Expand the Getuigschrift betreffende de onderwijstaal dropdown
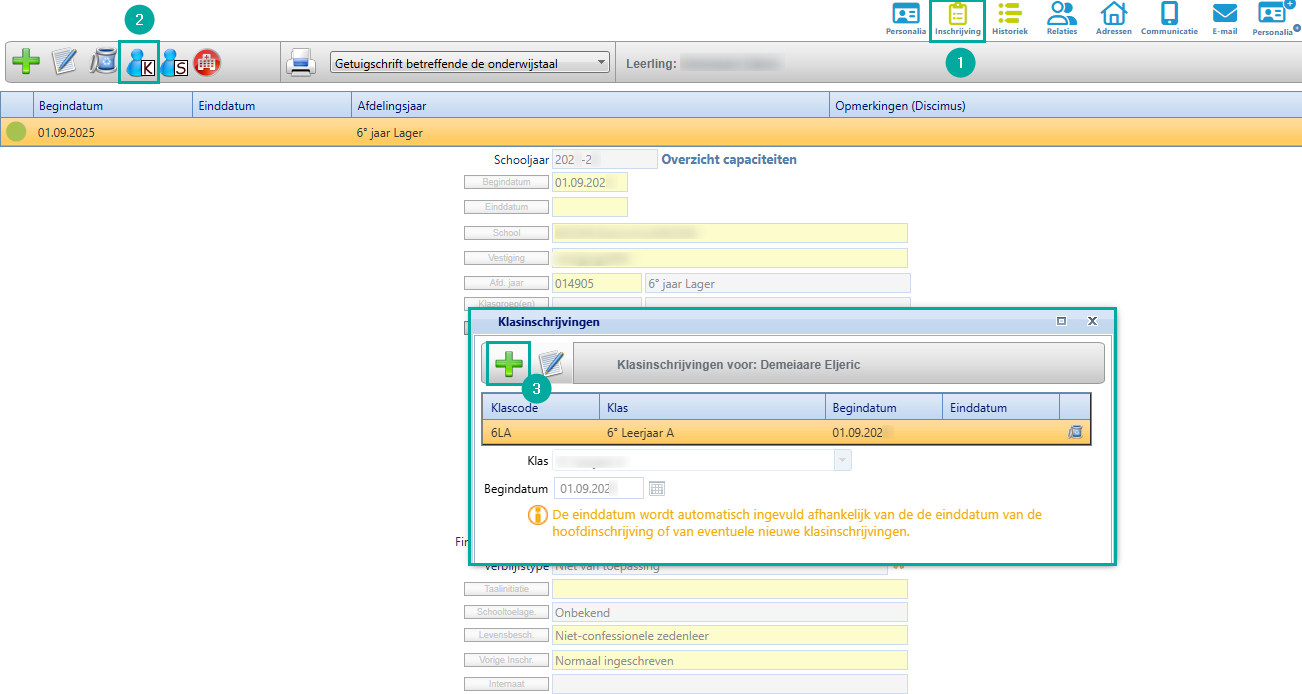The height and width of the screenshot is (694, 1302). 601,63
